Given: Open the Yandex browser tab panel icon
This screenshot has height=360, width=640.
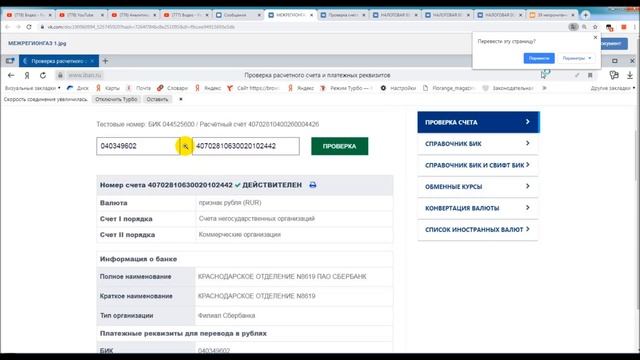Looking at the screenshot, I should (x=10, y=61).
